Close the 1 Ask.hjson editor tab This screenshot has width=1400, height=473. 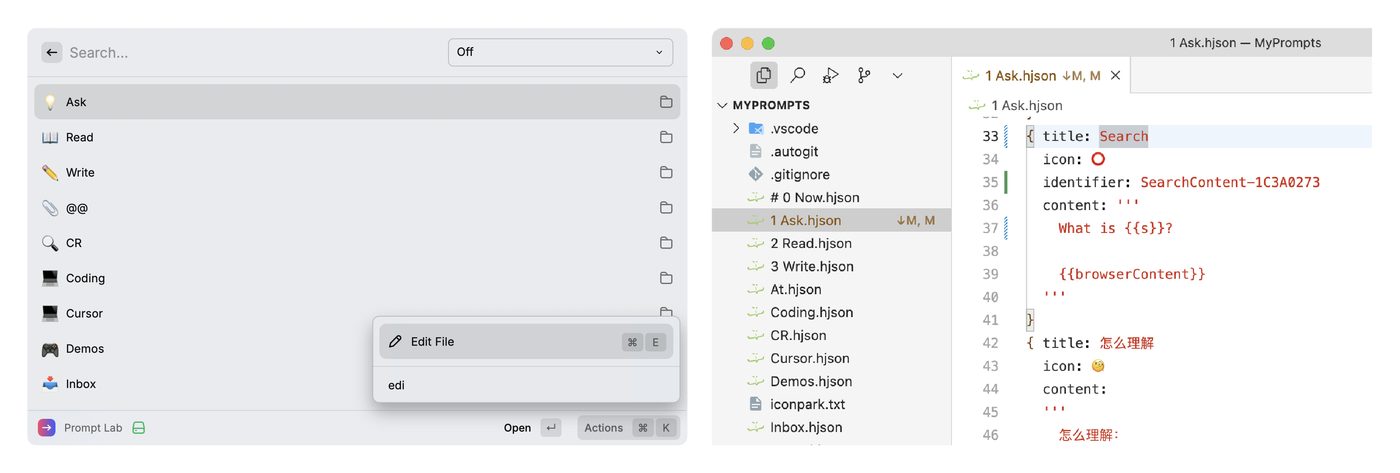[1116, 75]
